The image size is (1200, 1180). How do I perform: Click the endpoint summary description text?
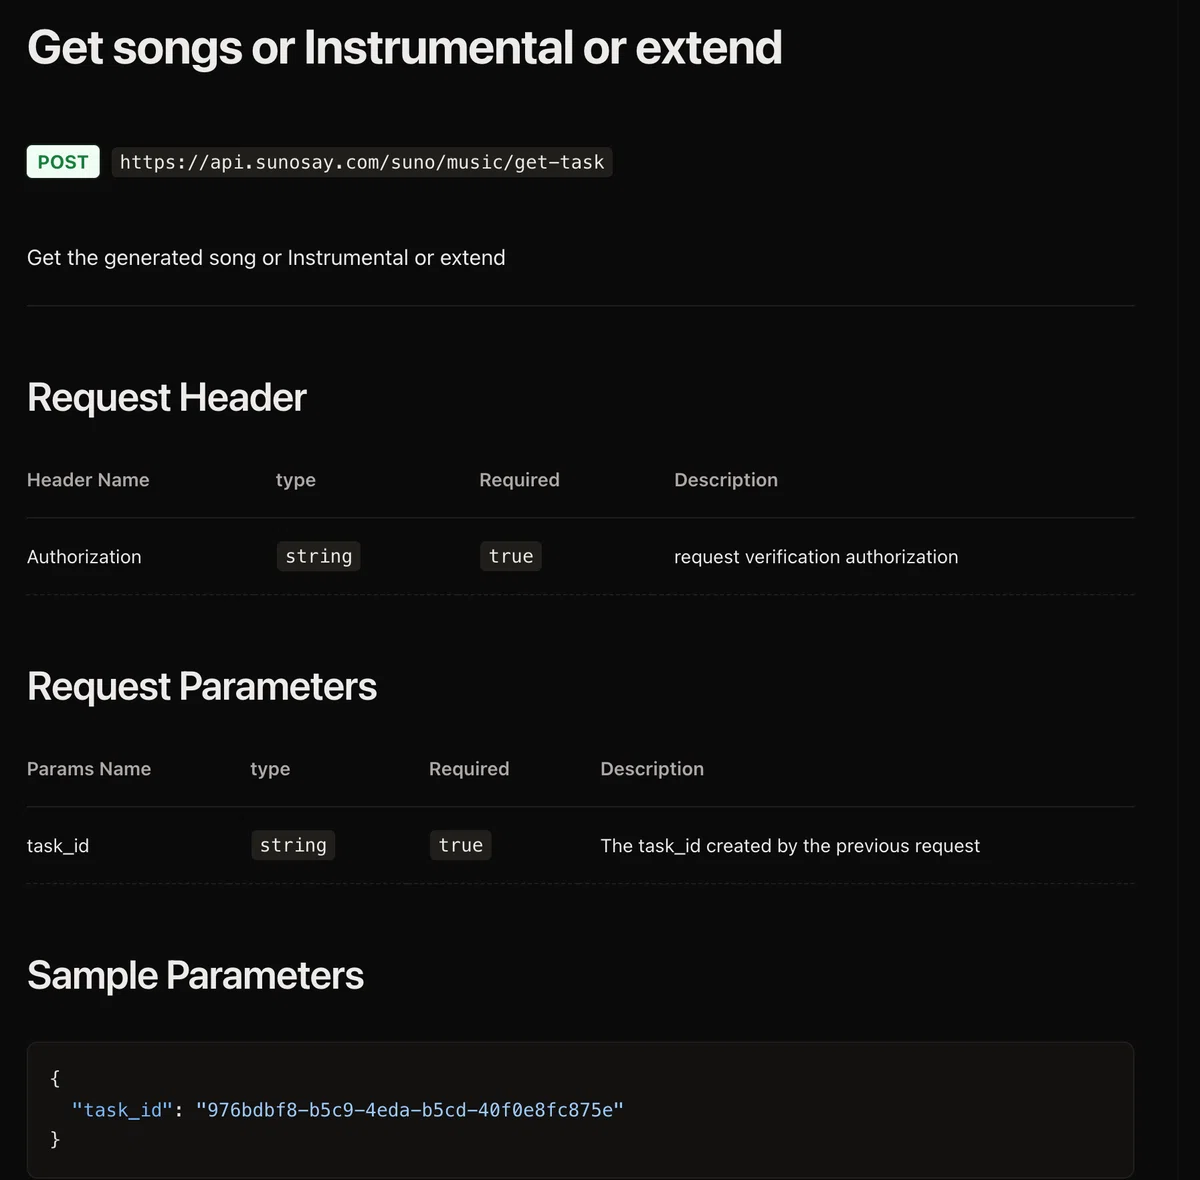(x=266, y=258)
